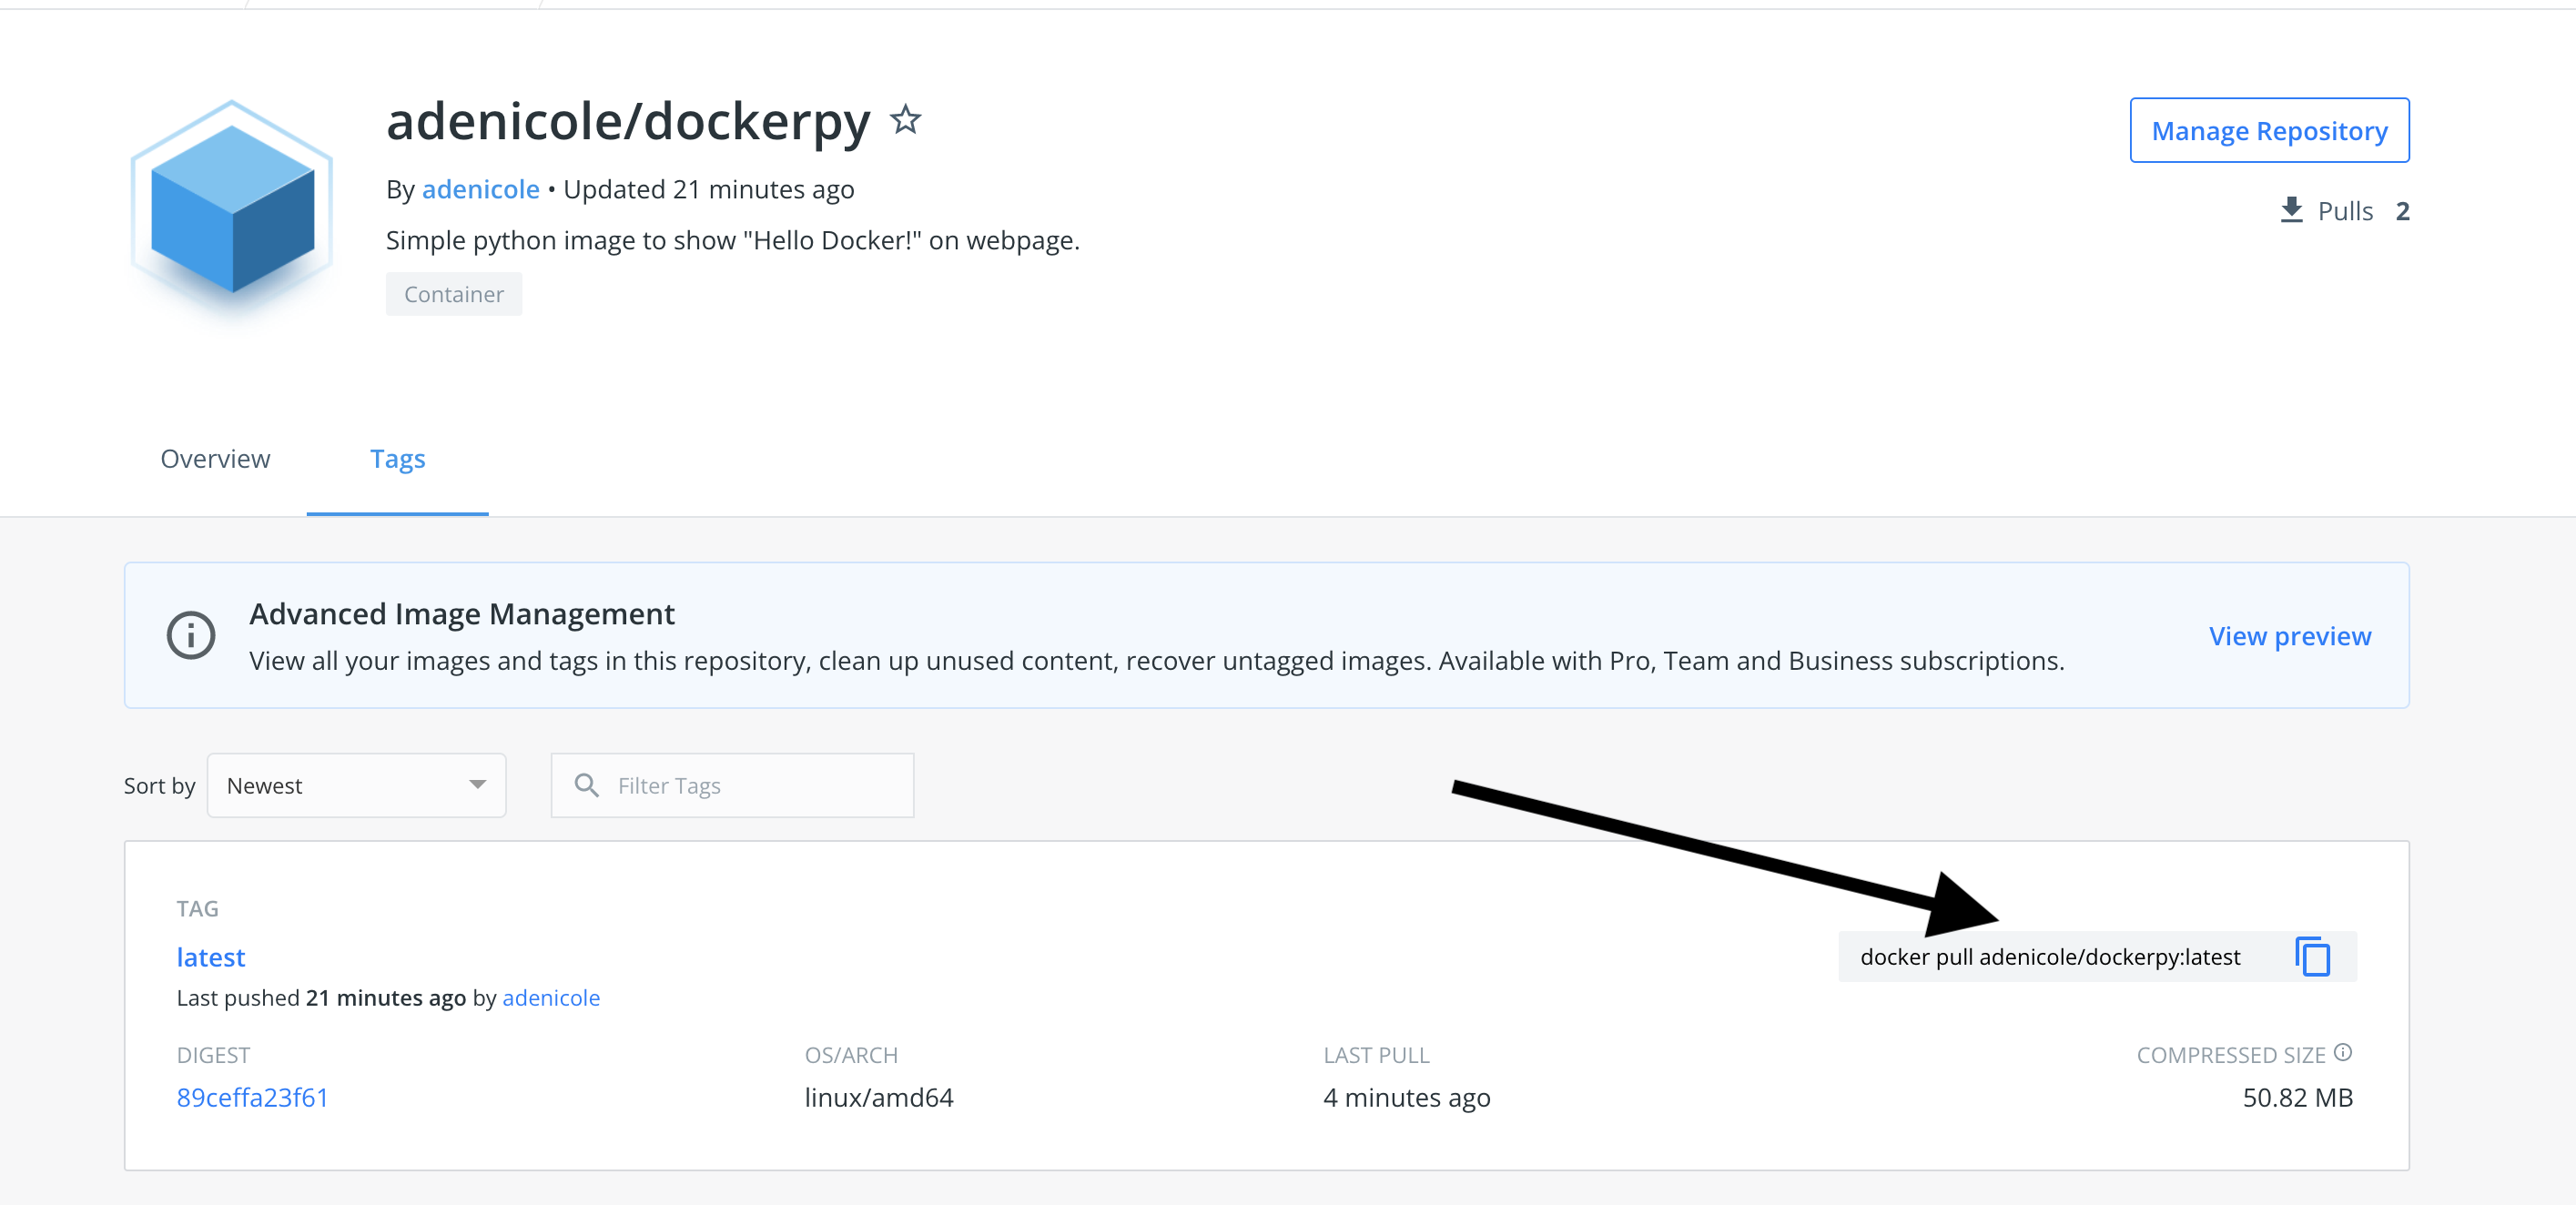Click inside the Filter Tags field
This screenshot has width=2576, height=1205.
[x=730, y=785]
